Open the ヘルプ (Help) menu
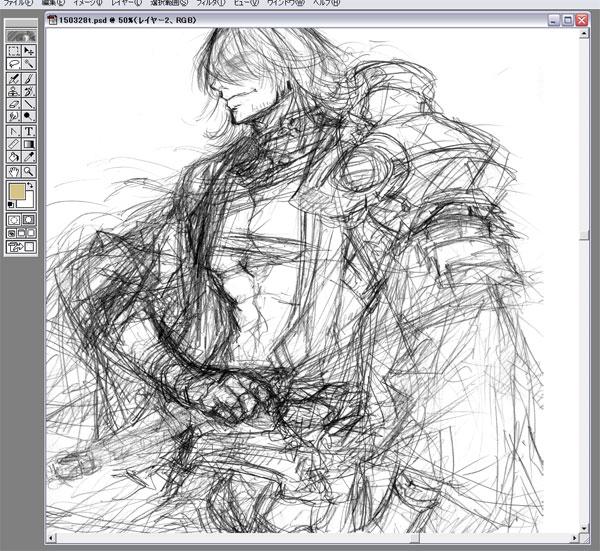This screenshot has width=600, height=551. click(326, 3)
